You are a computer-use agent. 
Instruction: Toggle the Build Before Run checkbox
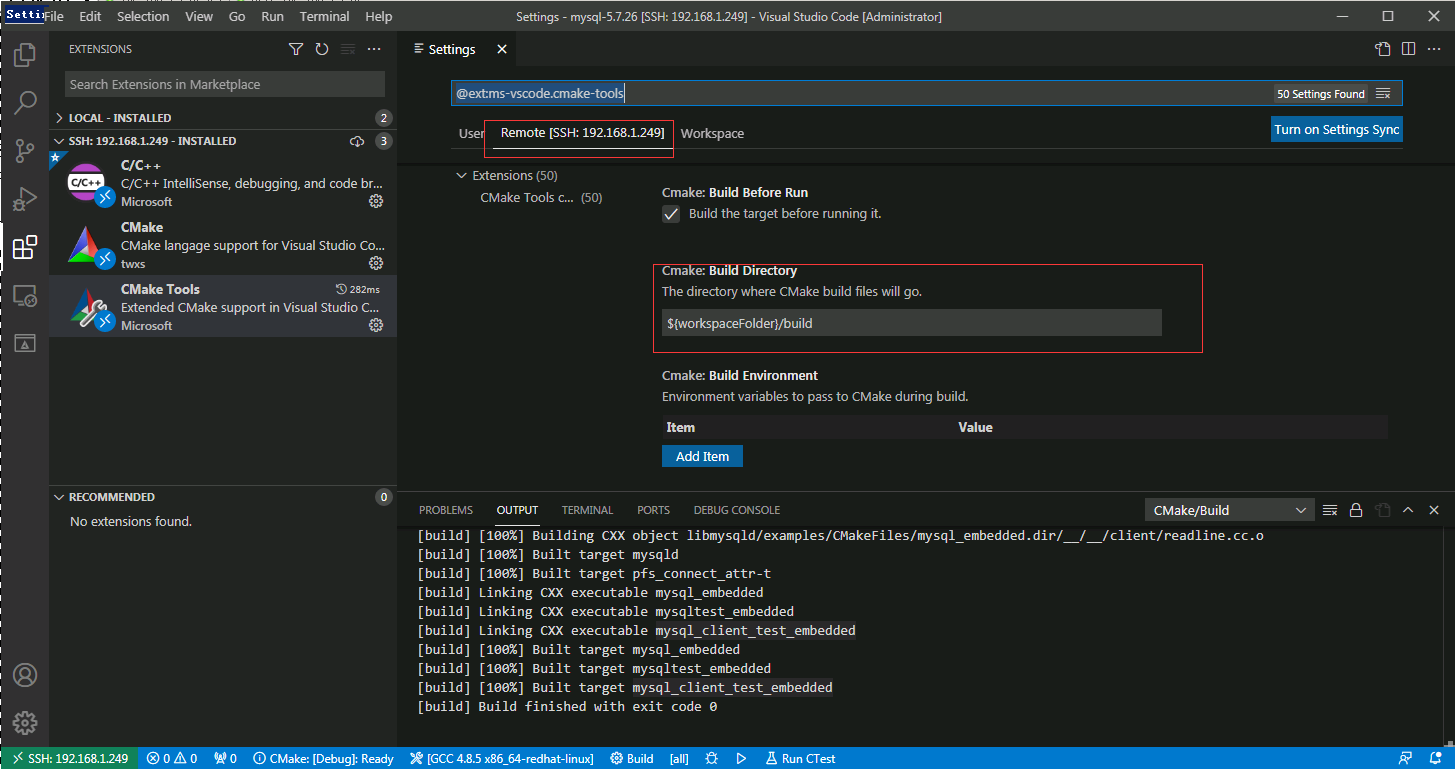671,214
